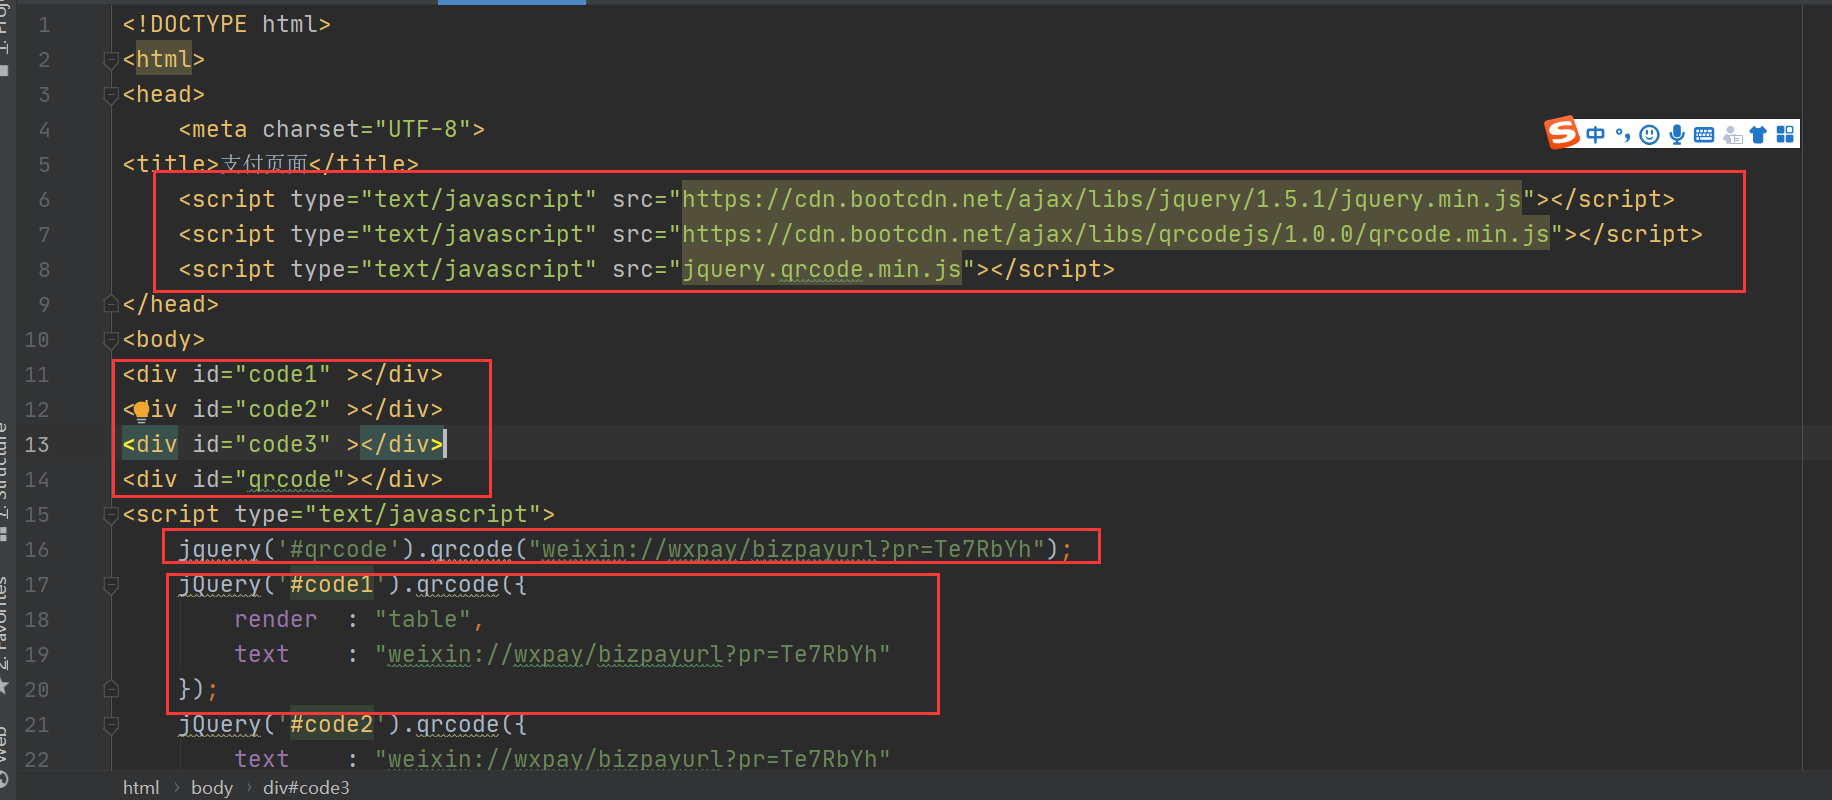Click the weixin URL on line 22

tap(633, 759)
